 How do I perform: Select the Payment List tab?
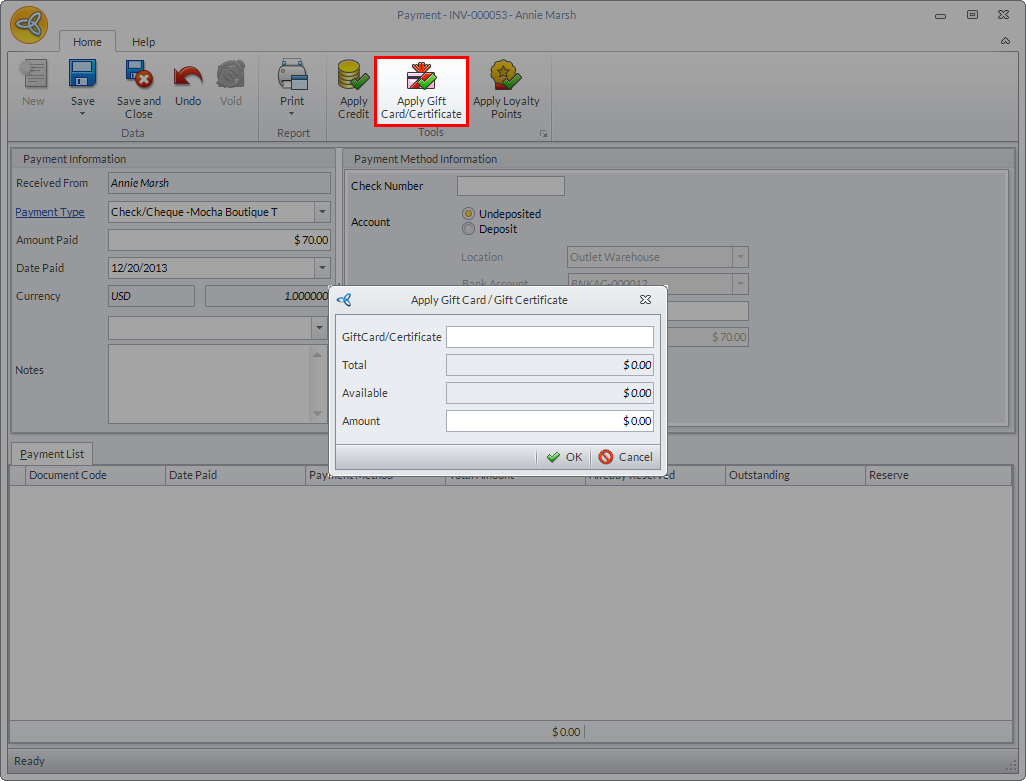pos(52,454)
